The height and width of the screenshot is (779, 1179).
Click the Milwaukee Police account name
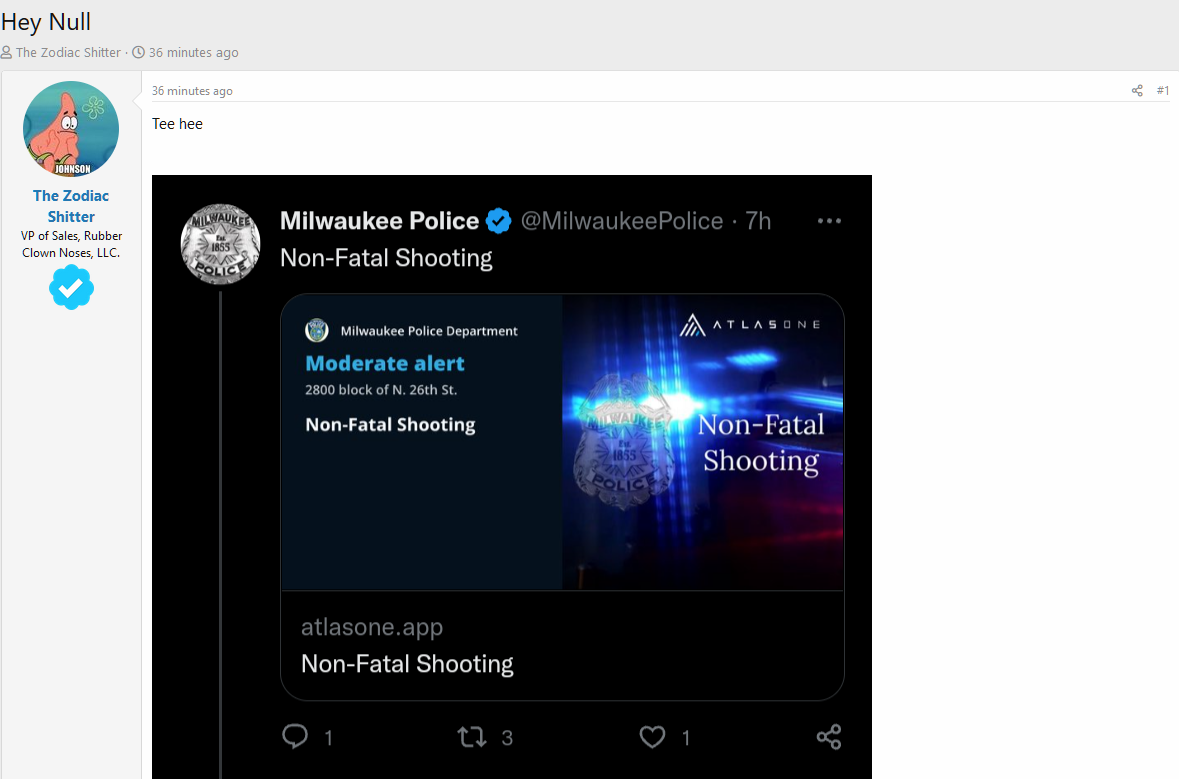coord(379,220)
